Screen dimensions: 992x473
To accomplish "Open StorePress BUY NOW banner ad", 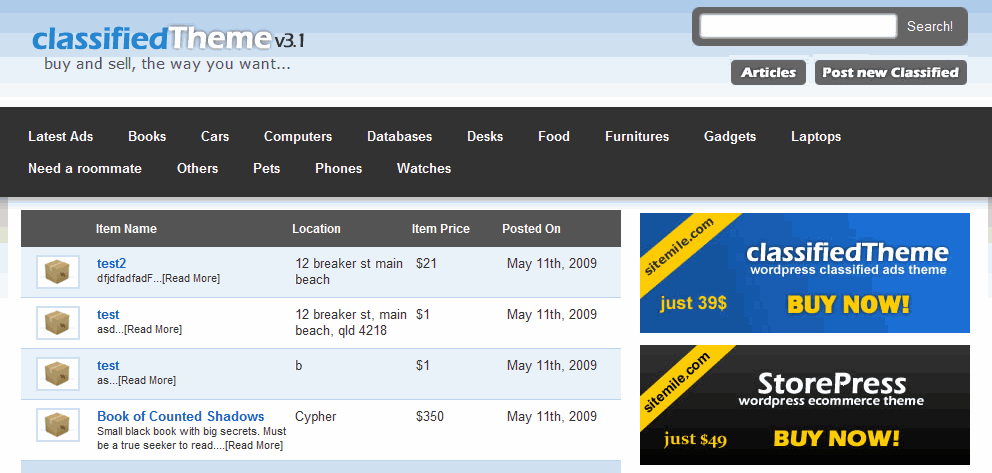I will point(805,405).
